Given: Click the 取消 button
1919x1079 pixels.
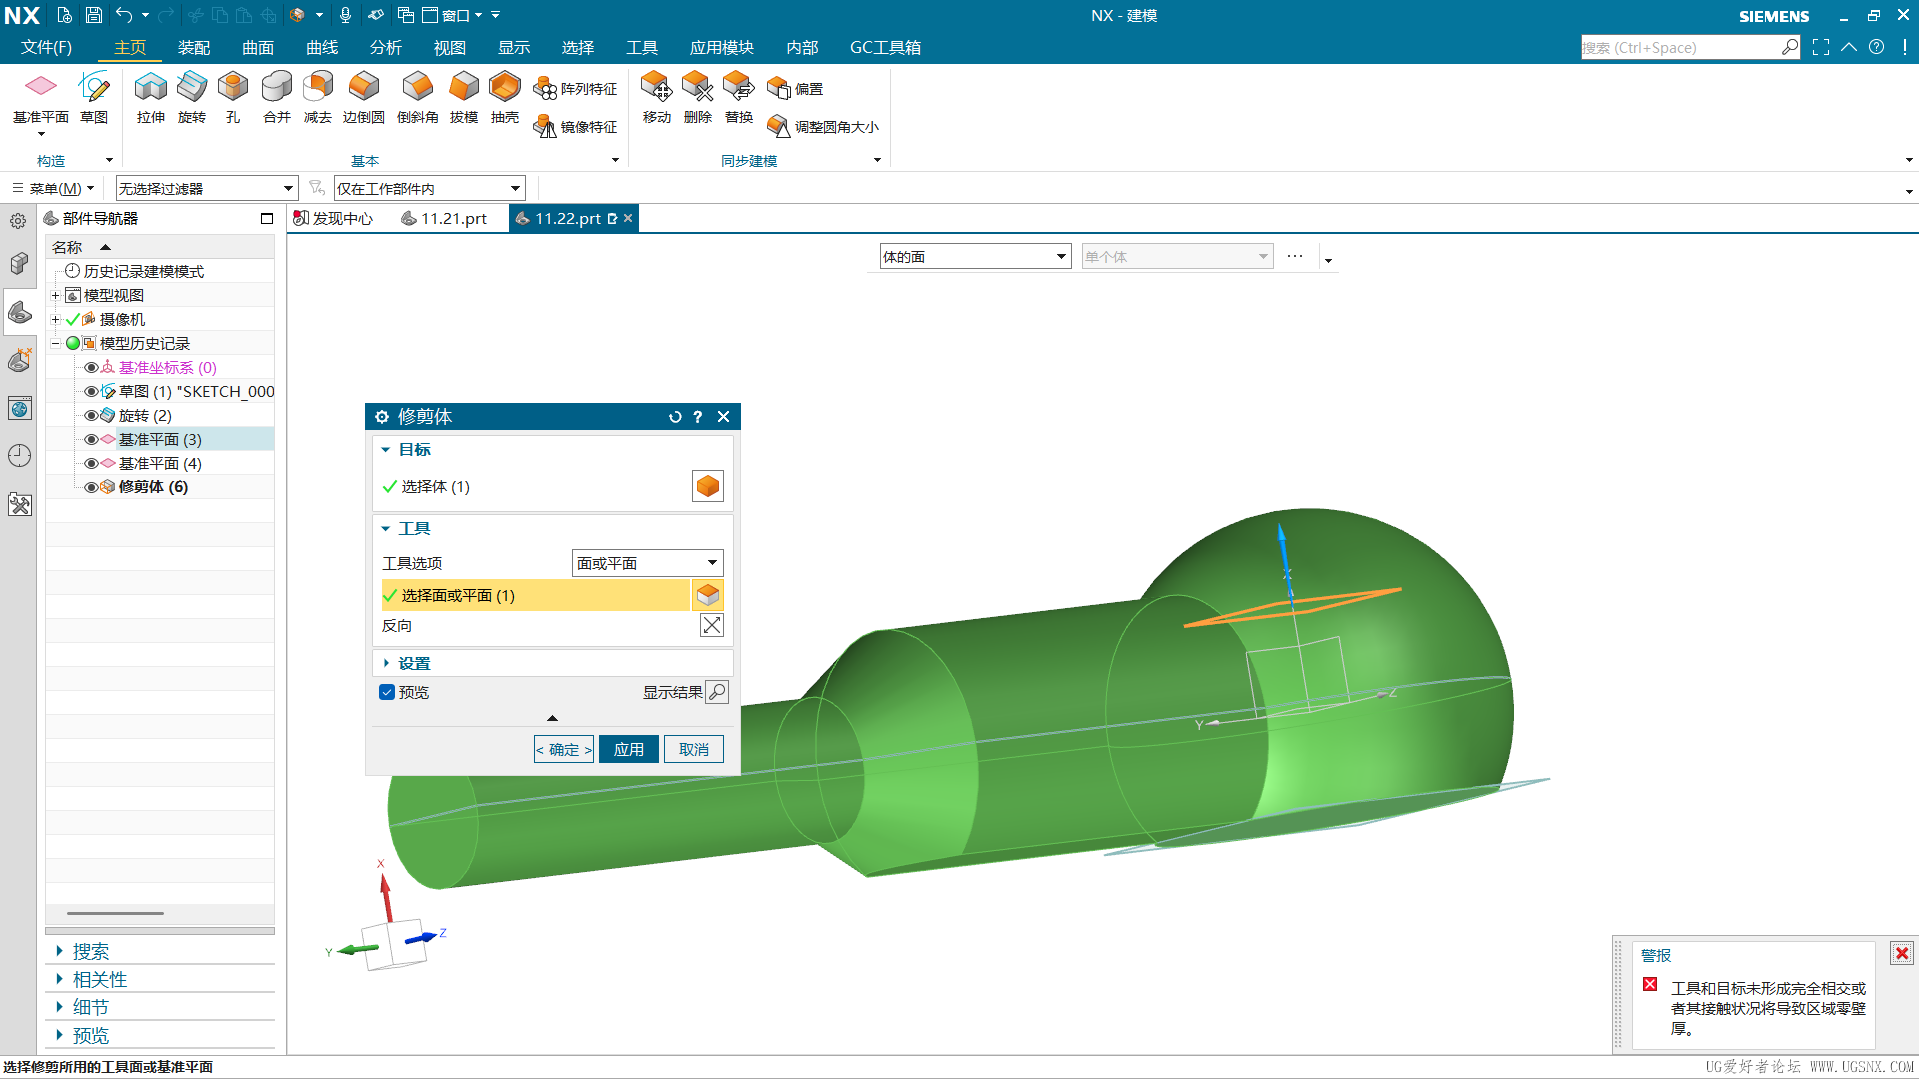Looking at the screenshot, I should click(693, 750).
